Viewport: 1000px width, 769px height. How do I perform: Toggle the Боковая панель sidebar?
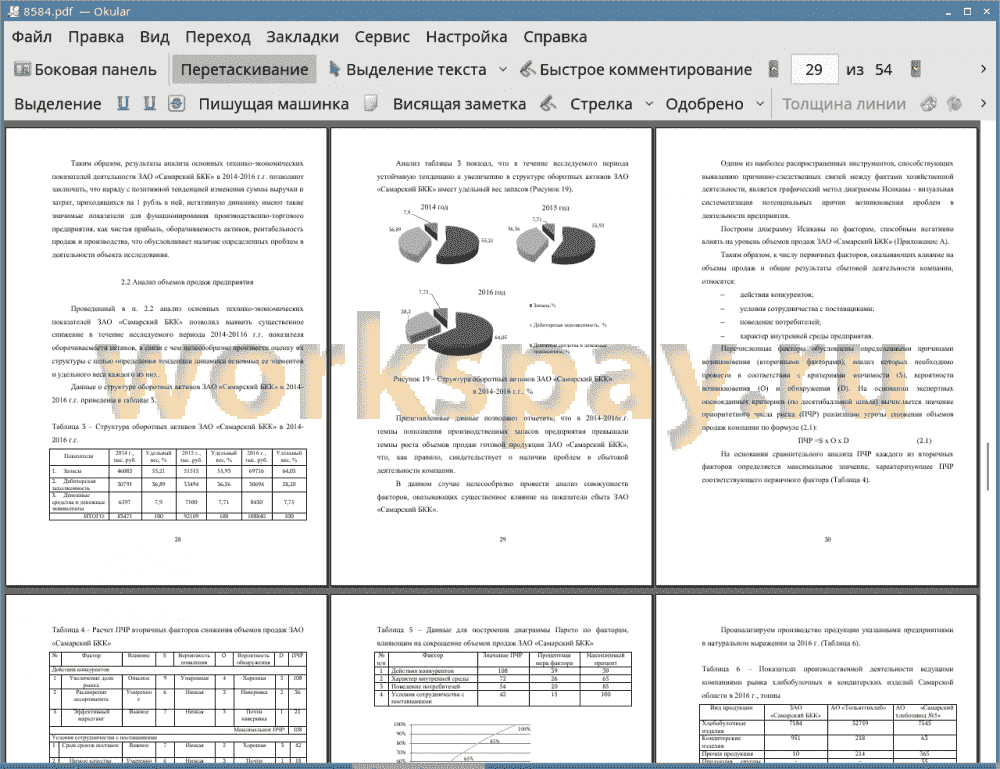85,70
